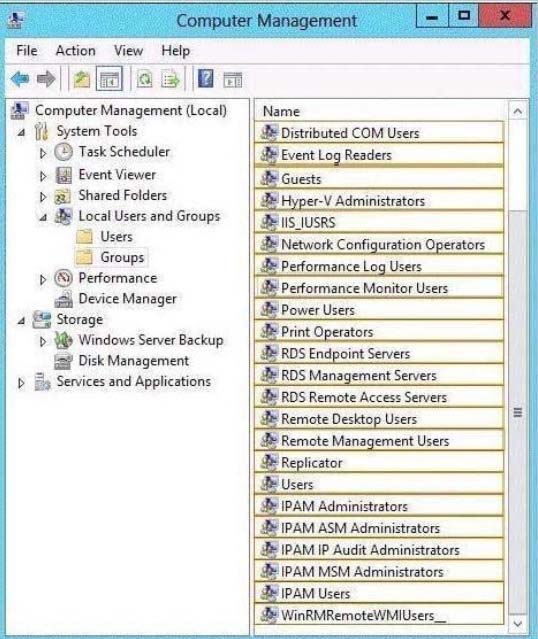Toggle the Show/Hide Action Pane icon
The image size is (538, 639).
coord(233,79)
